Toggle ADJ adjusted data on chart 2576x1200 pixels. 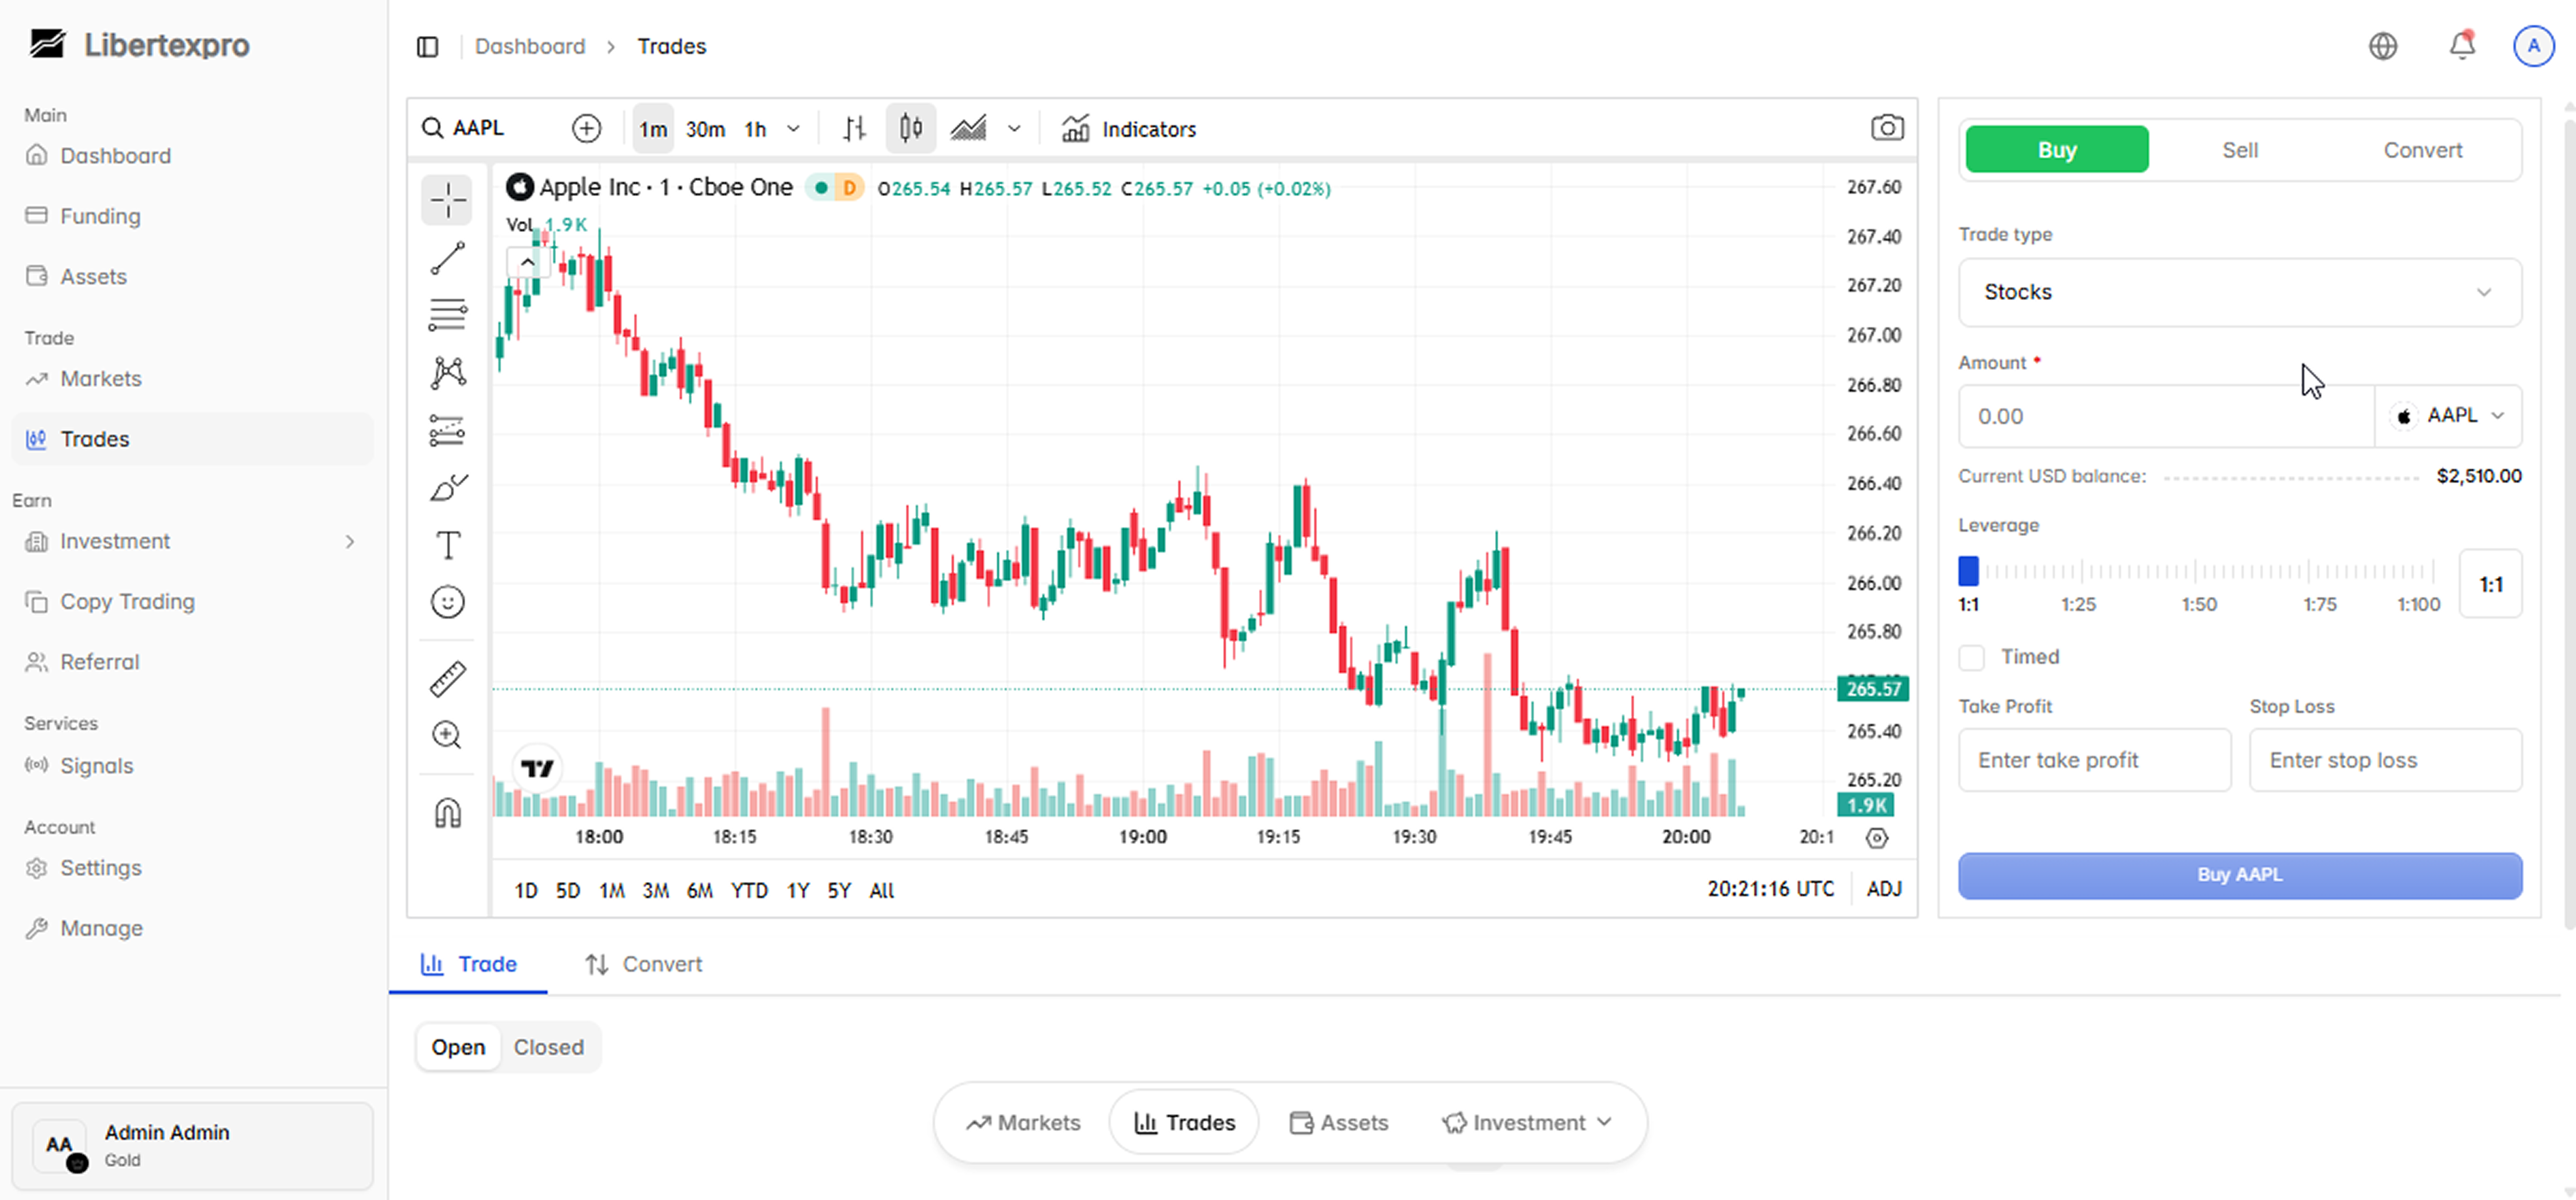pyautogui.click(x=1883, y=889)
